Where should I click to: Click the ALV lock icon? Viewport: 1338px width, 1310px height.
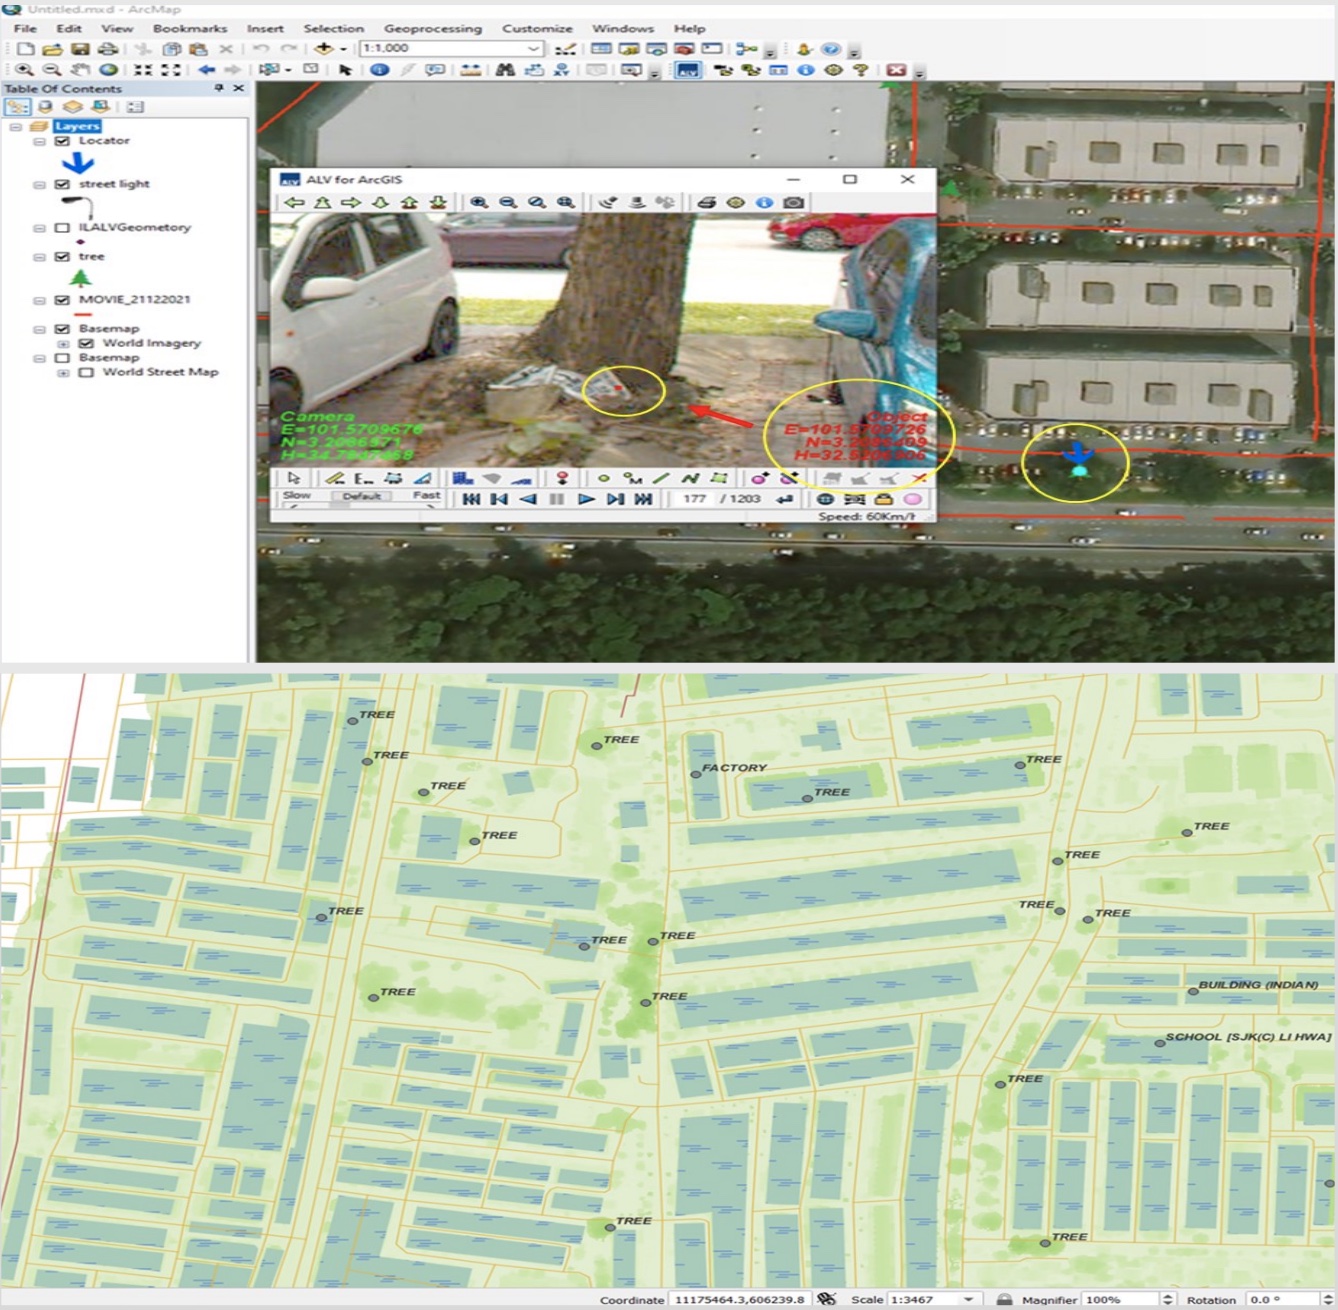click(884, 499)
